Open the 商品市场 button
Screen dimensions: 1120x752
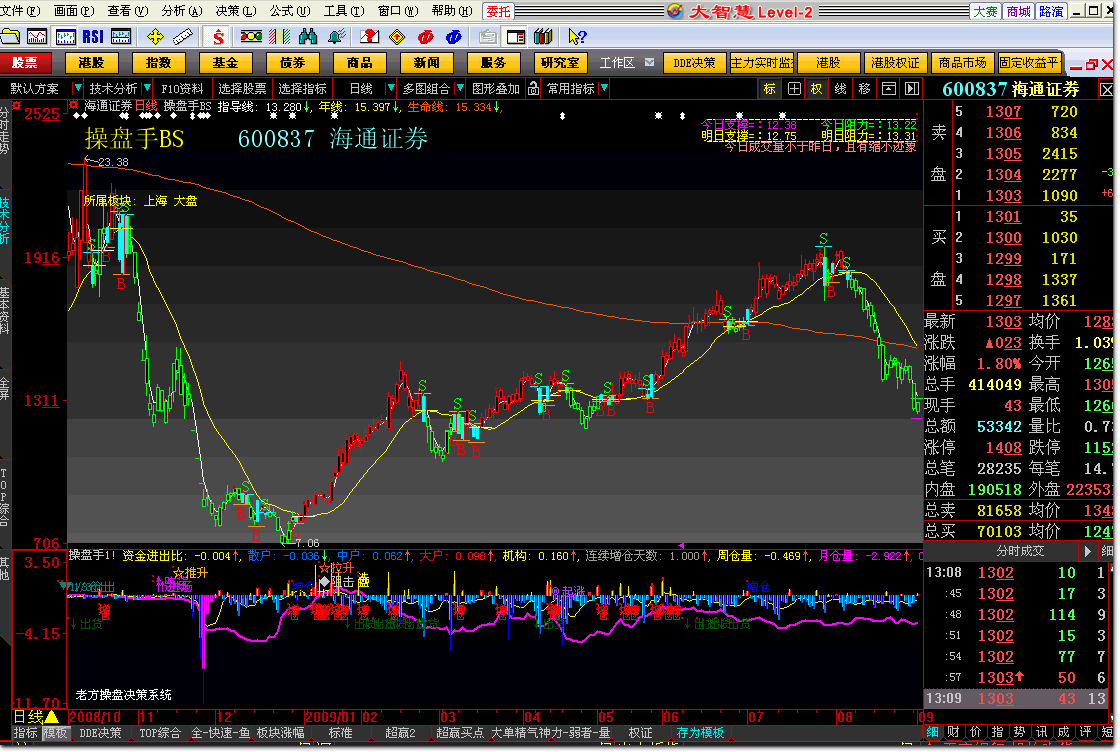[962, 63]
